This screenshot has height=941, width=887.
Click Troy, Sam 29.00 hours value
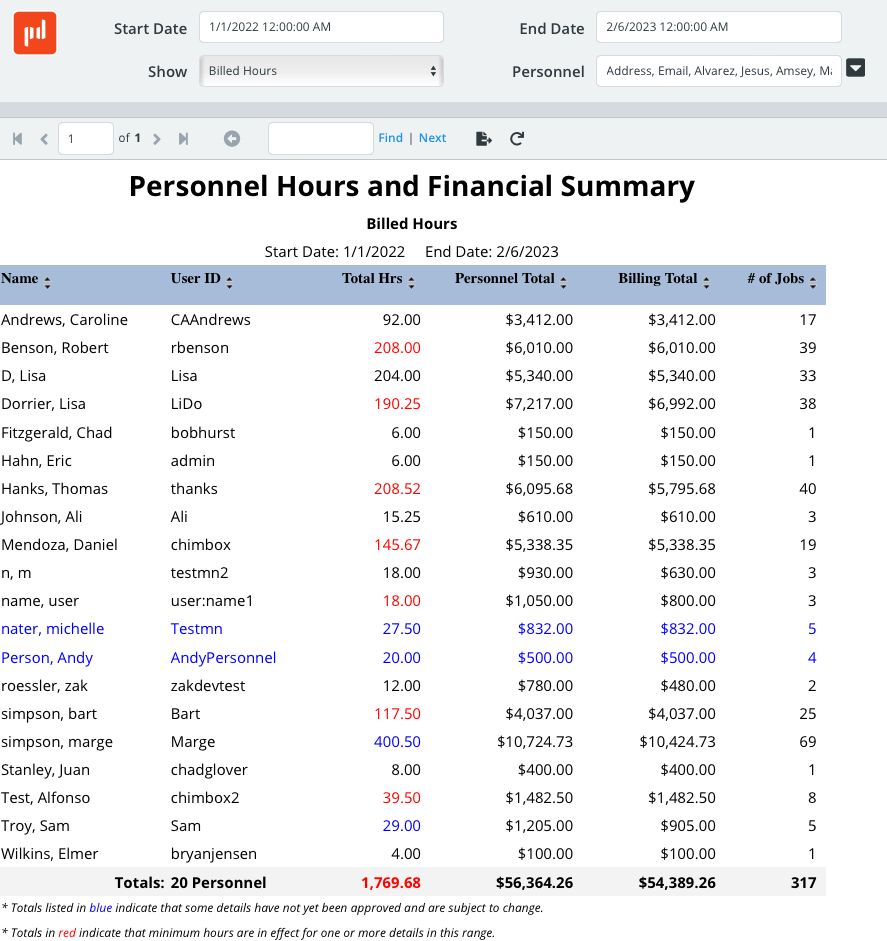pos(401,826)
